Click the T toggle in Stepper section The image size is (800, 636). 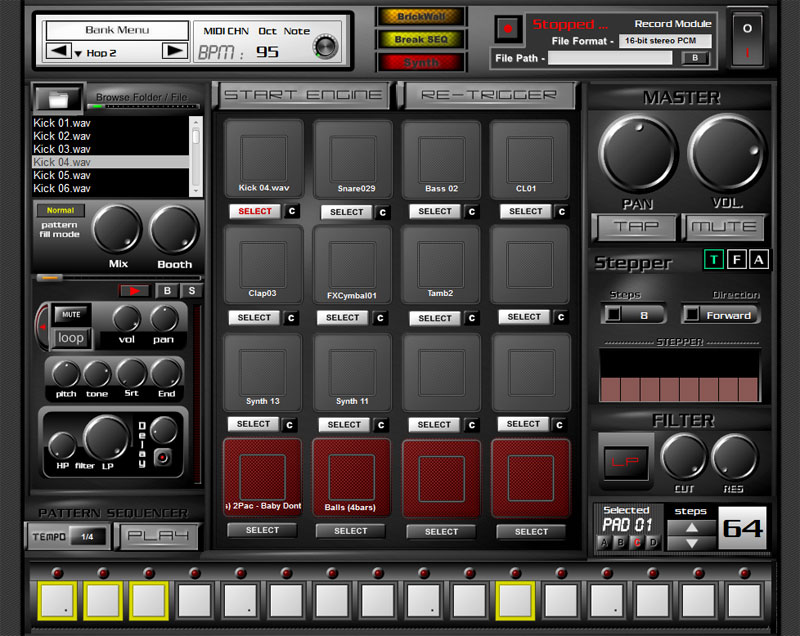[714, 260]
